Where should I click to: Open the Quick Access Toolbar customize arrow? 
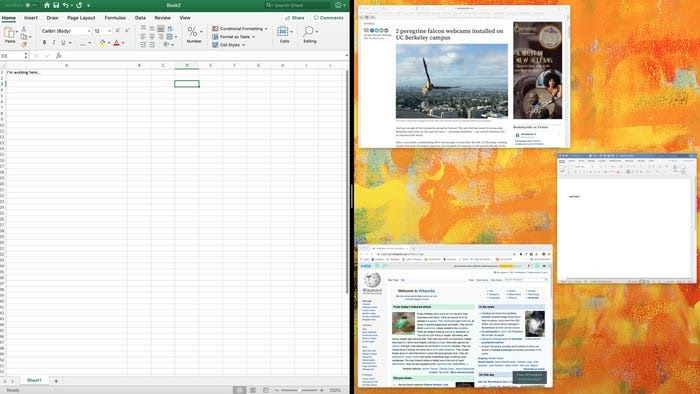tap(88, 5)
